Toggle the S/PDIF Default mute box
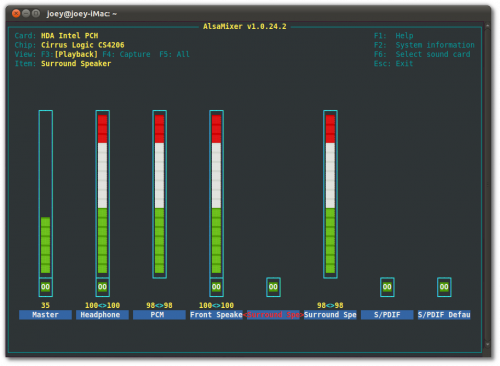The height and width of the screenshot is (366, 500). click(x=444, y=287)
